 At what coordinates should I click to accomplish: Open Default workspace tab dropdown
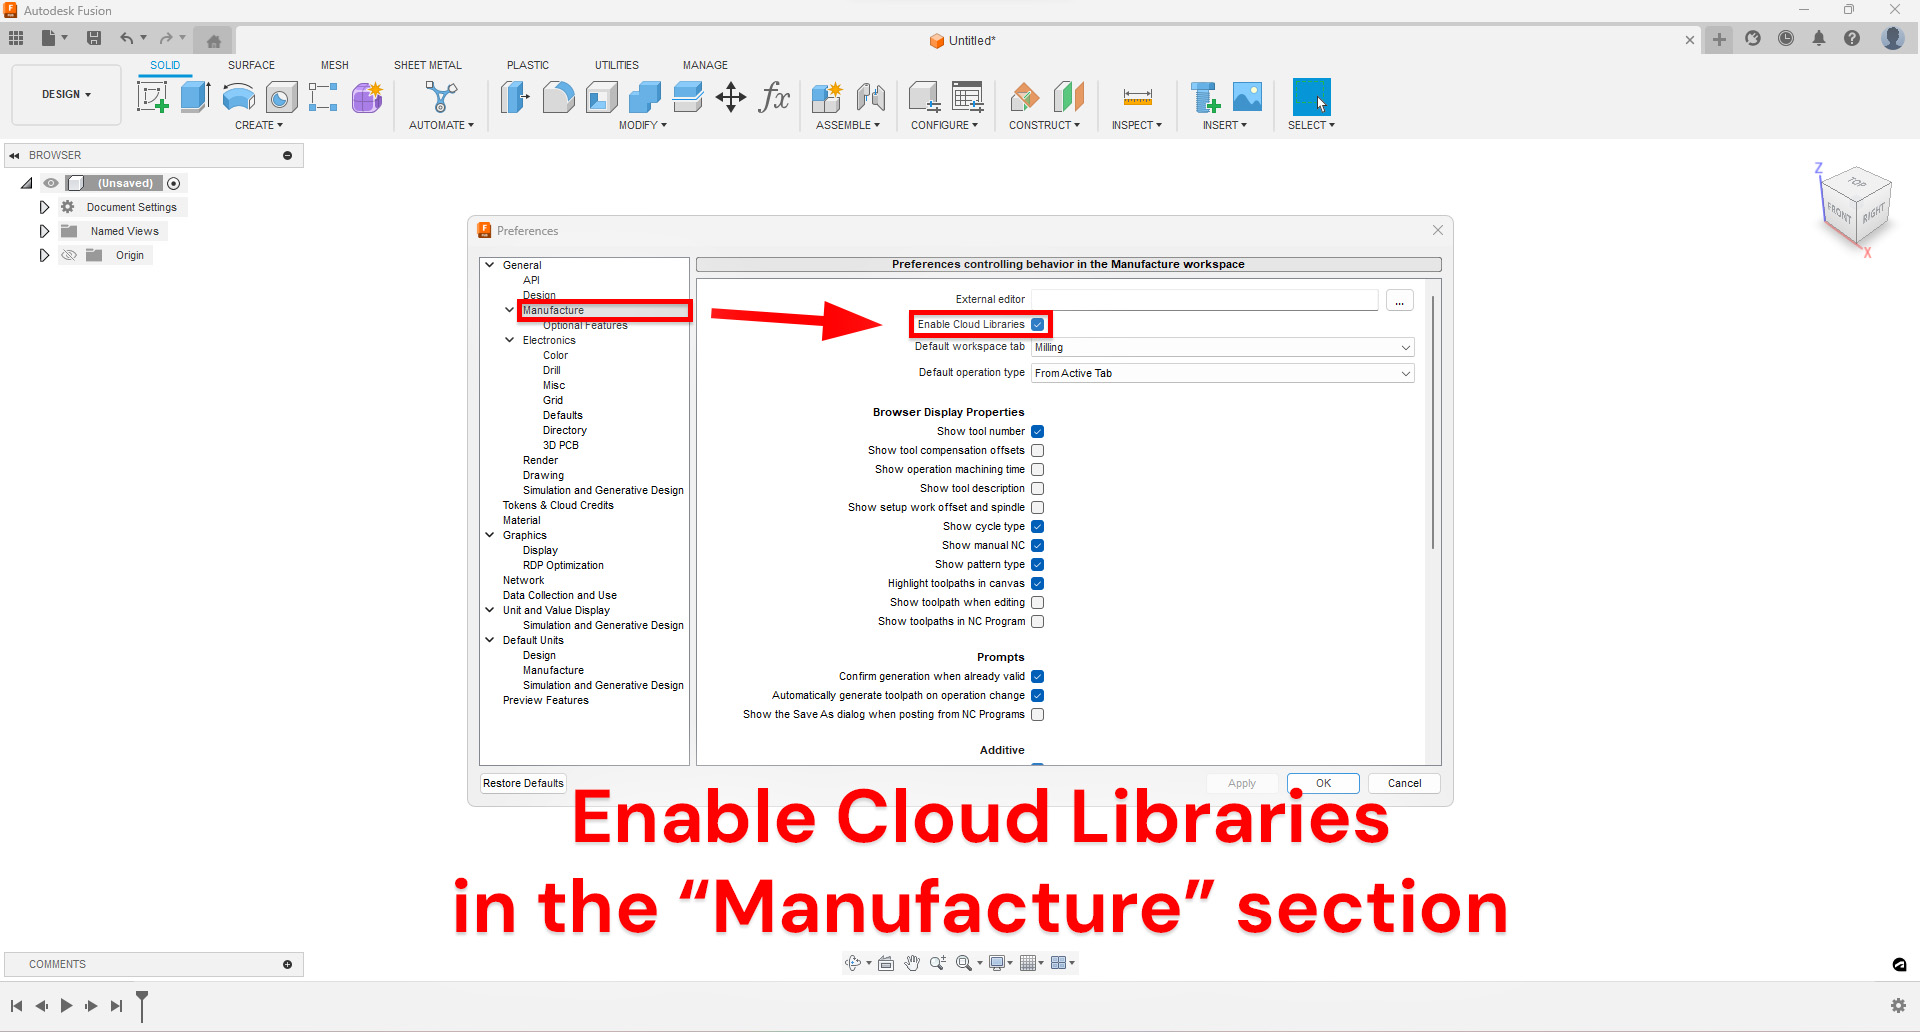(x=1222, y=347)
